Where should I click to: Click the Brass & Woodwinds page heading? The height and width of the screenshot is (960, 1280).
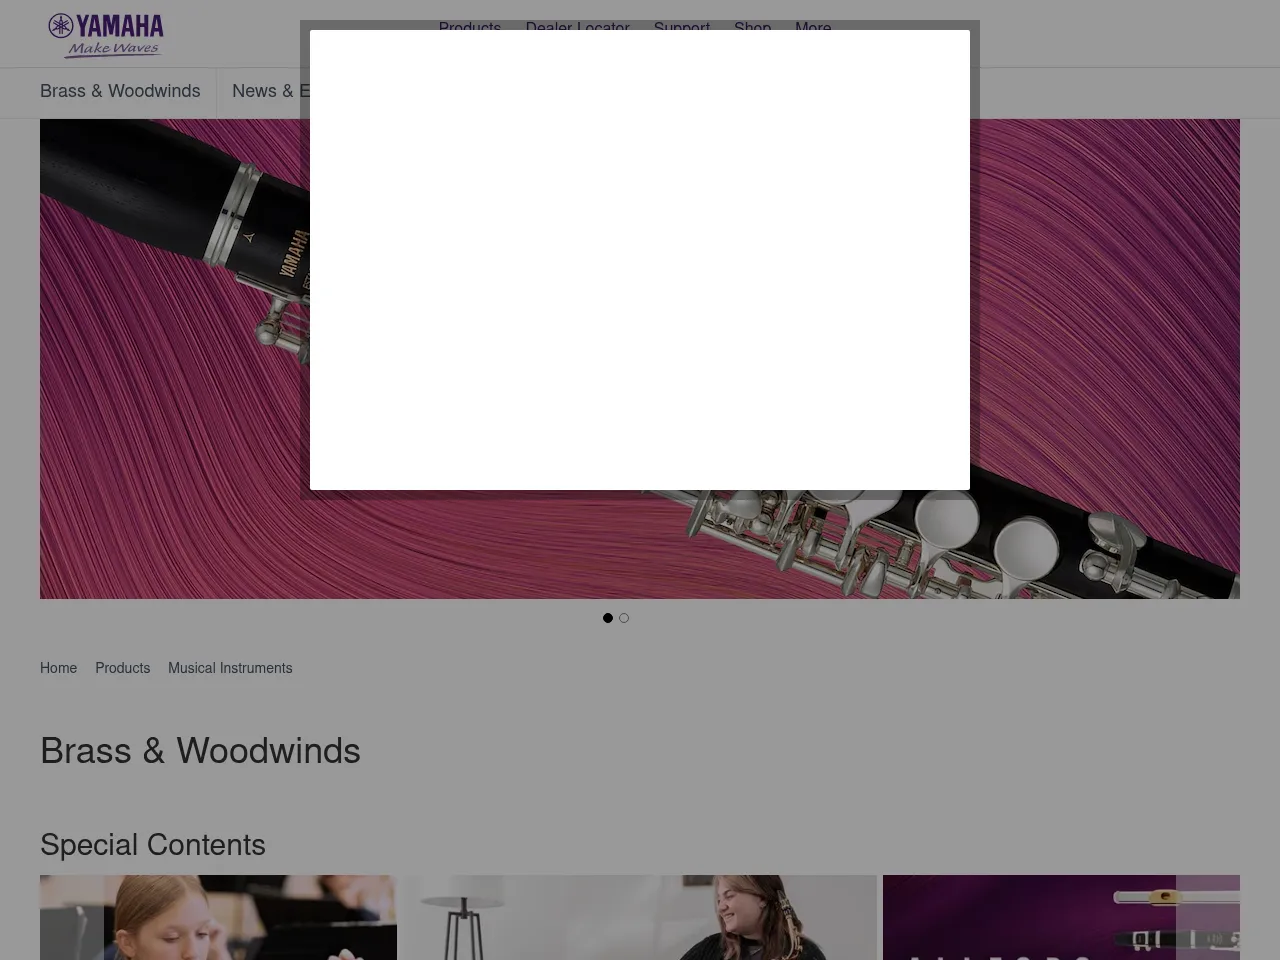[x=200, y=751]
